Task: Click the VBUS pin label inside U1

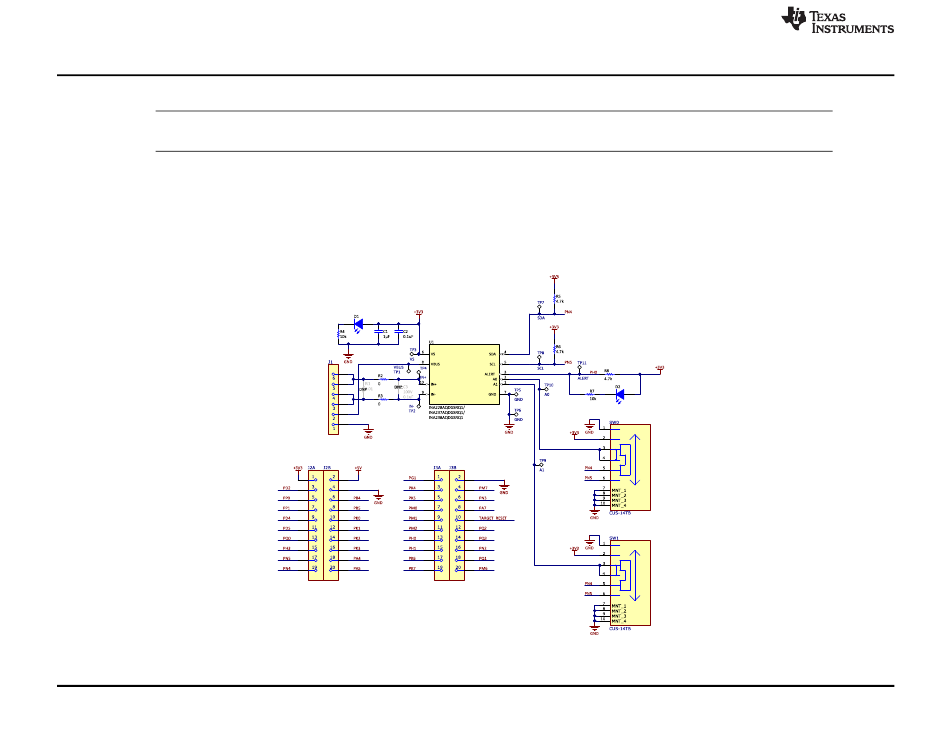Action: tap(436, 365)
